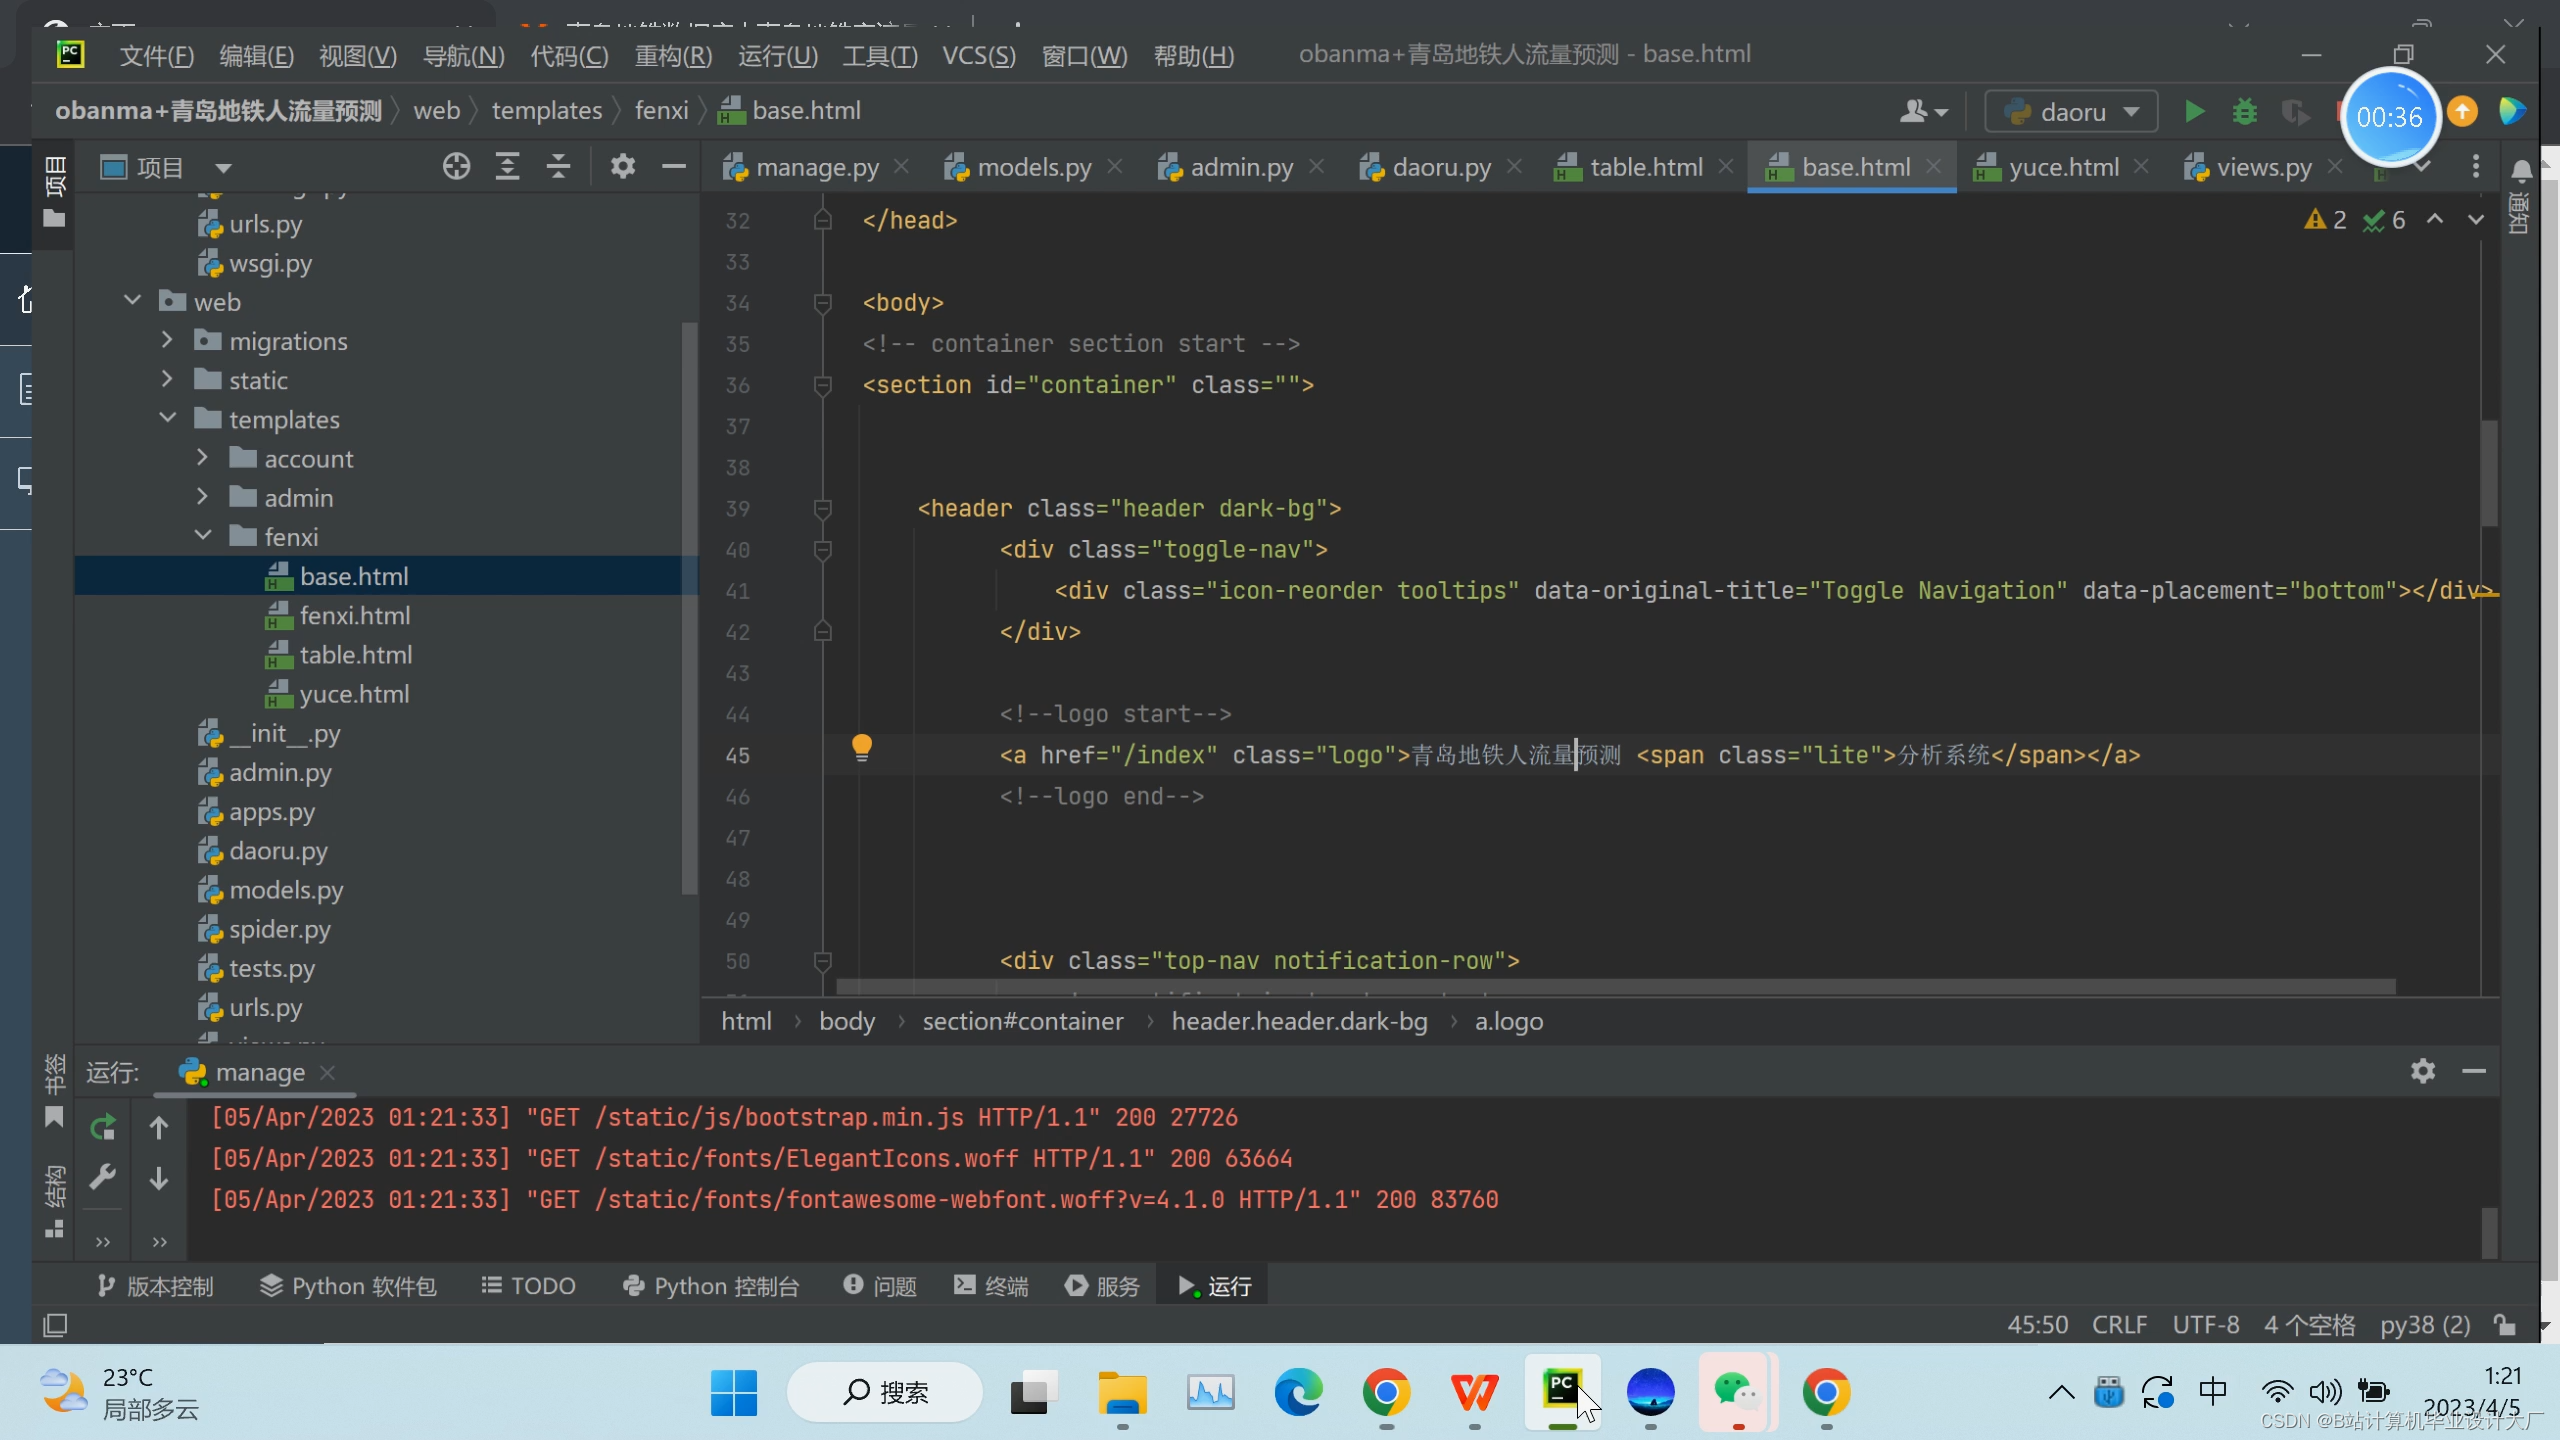This screenshot has height=1440, width=2560.
Task: Click the green Run button in toolbar
Action: point(2194,112)
